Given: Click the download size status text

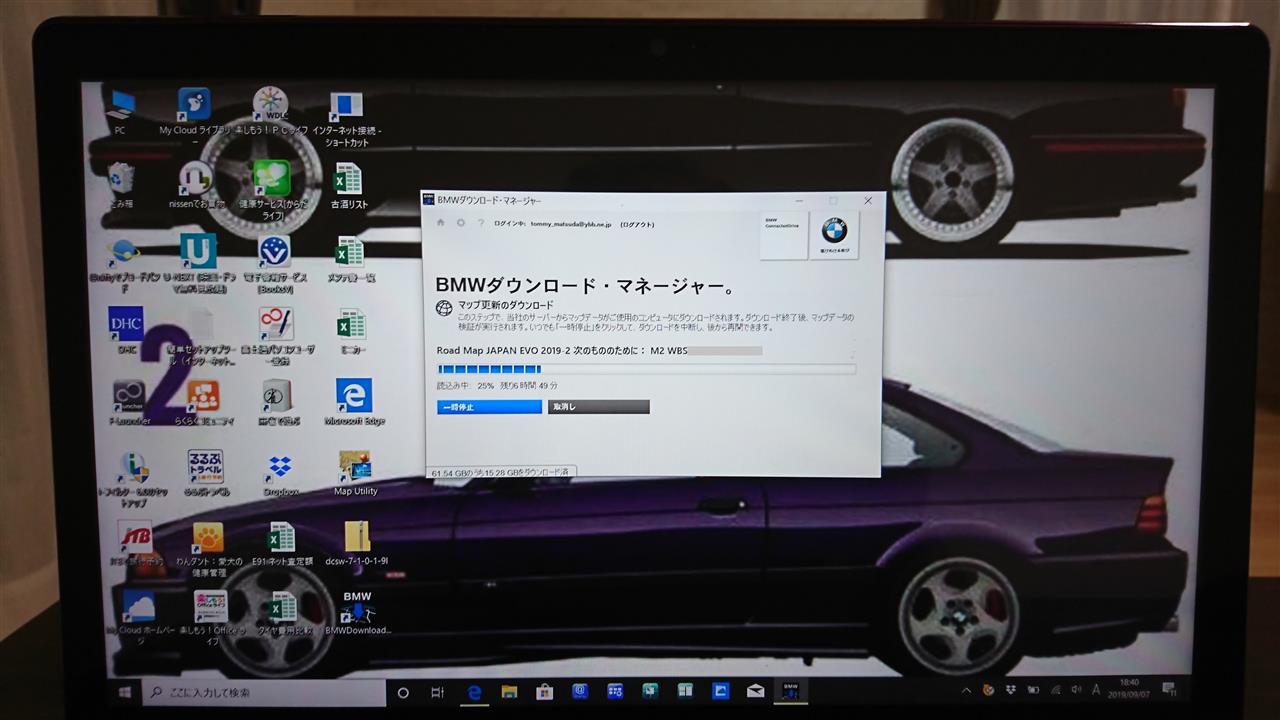Looking at the screenshot, I should pos(501,471).
